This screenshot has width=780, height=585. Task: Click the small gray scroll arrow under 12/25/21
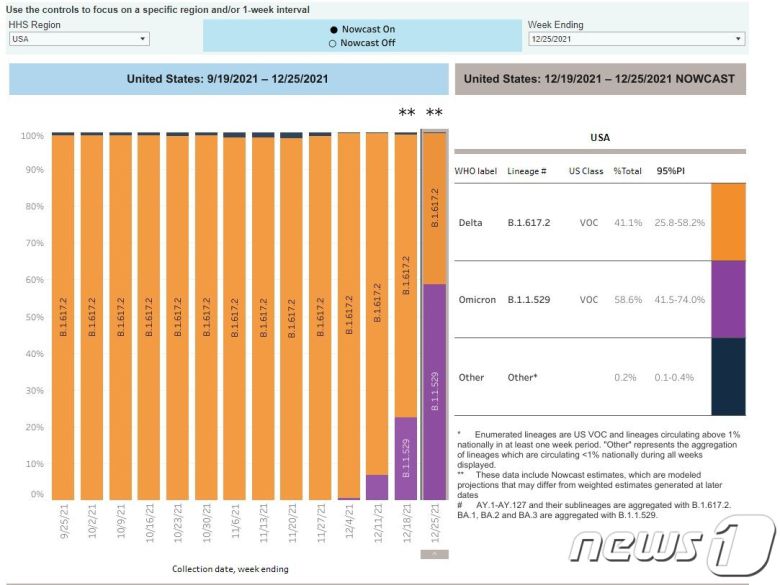pos(435,553)
